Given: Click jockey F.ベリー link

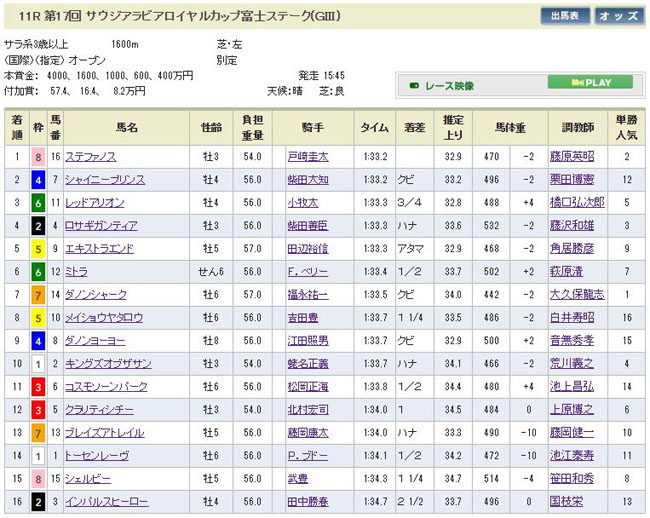Looking at the screenshot, I should tap(307, 272).
